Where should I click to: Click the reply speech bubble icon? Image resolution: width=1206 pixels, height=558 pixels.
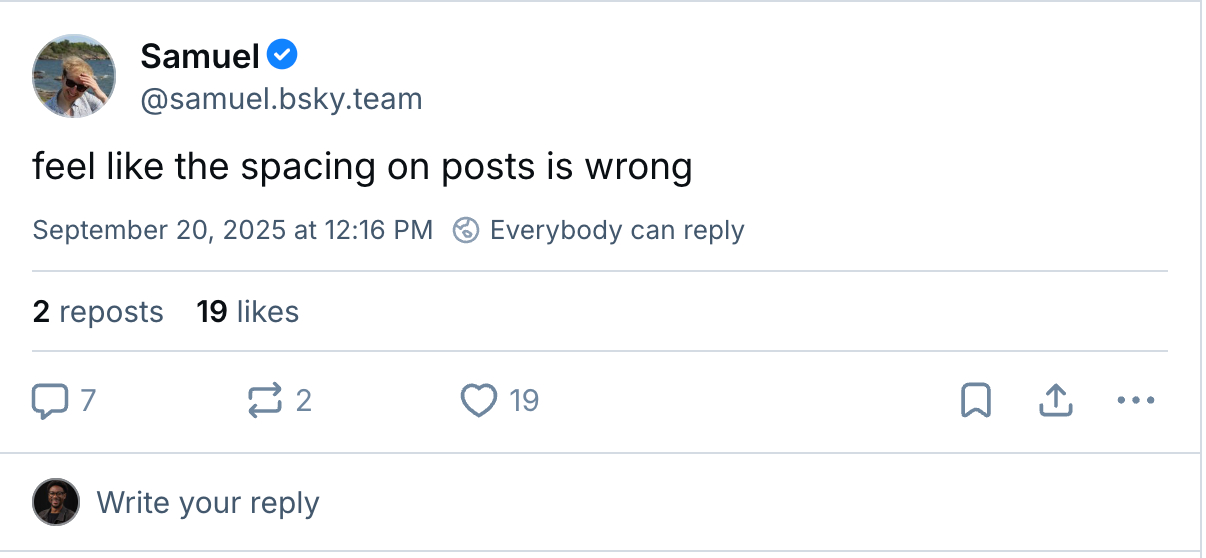tap(49, 401)
